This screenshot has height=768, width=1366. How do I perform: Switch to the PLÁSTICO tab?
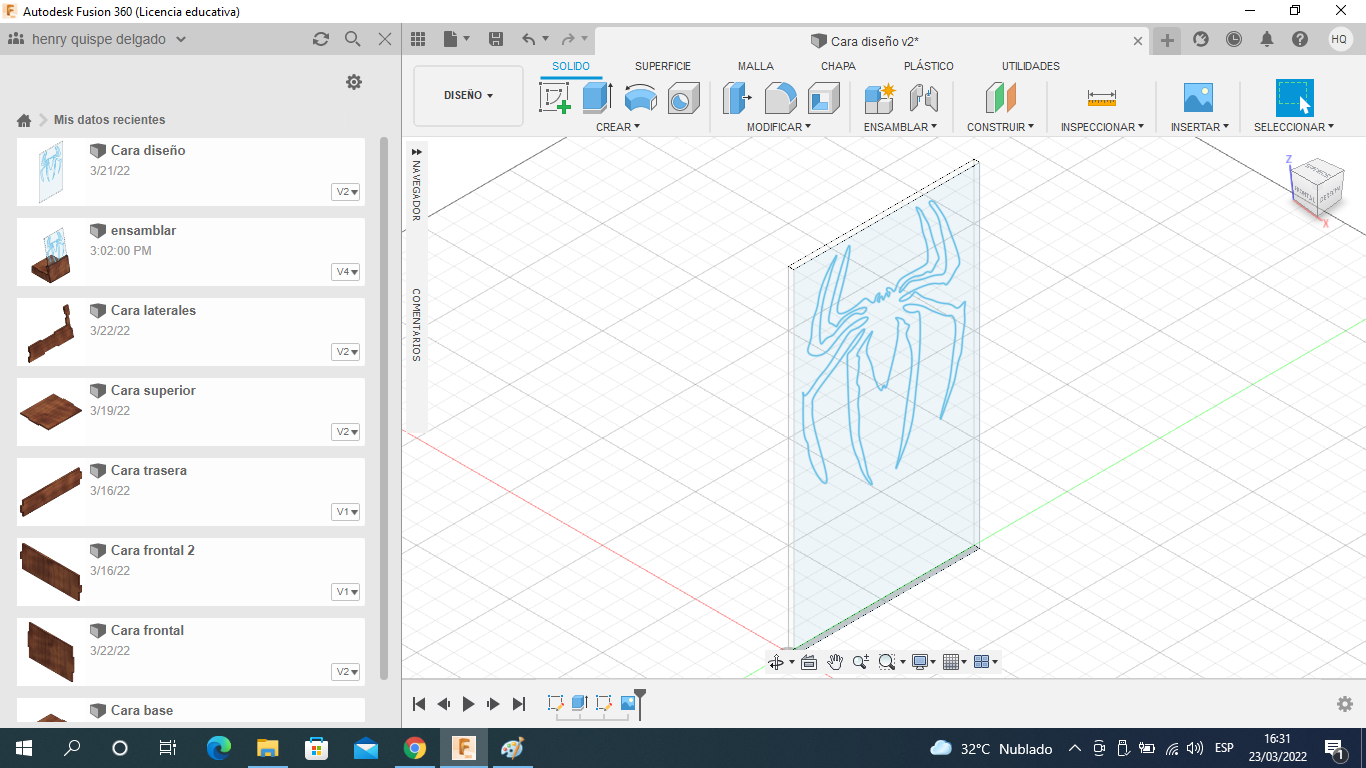929,66
